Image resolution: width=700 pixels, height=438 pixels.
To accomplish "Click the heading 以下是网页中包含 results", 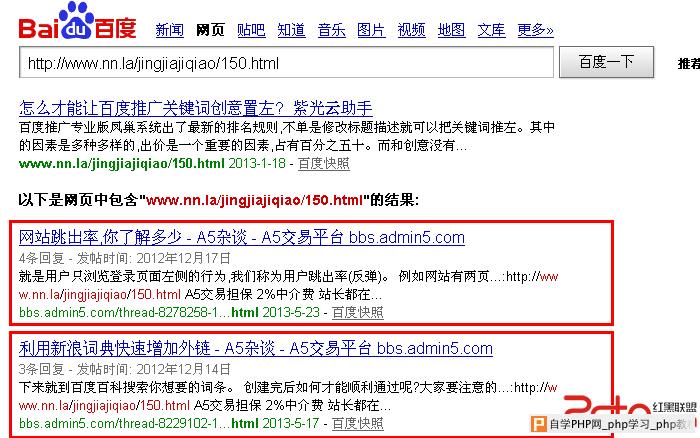I will point(219,200).
